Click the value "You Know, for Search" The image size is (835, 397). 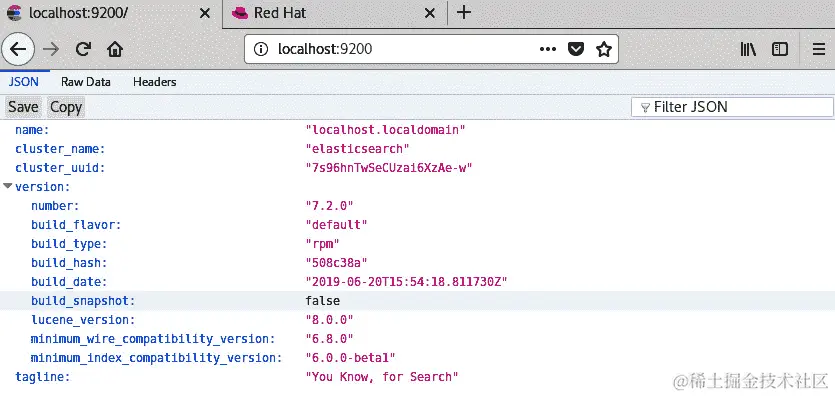pyautogui.click(x=382, y=377)
